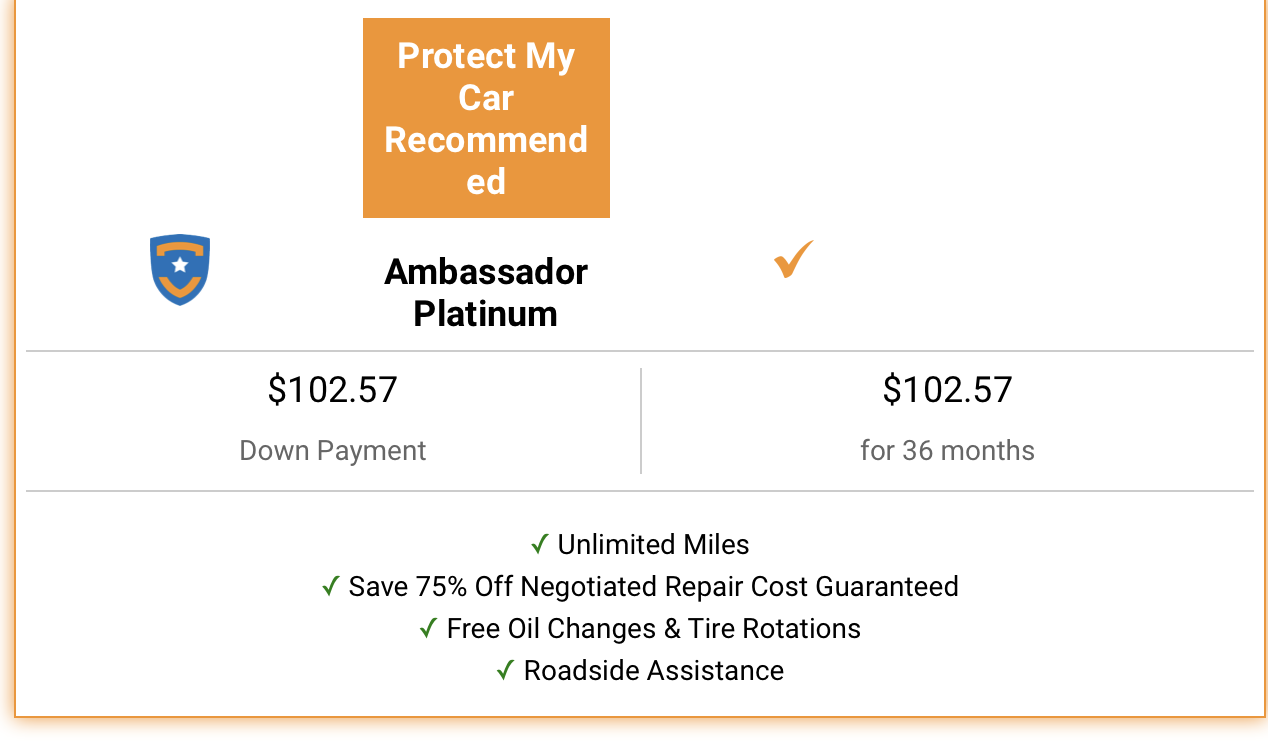1268x744 pixels.
Task: Click the for 36 months label
Action: pos(947,451)
